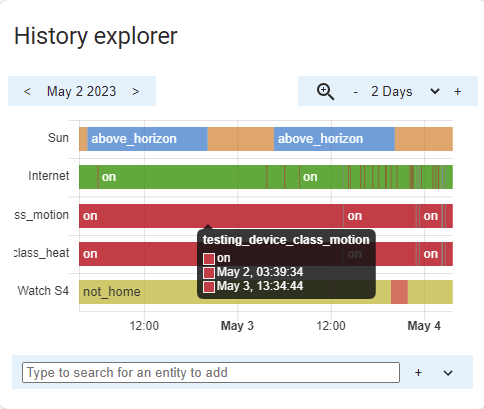Click the Internet row label
Screen dimensions: 484x409
[x=49, y=176]
